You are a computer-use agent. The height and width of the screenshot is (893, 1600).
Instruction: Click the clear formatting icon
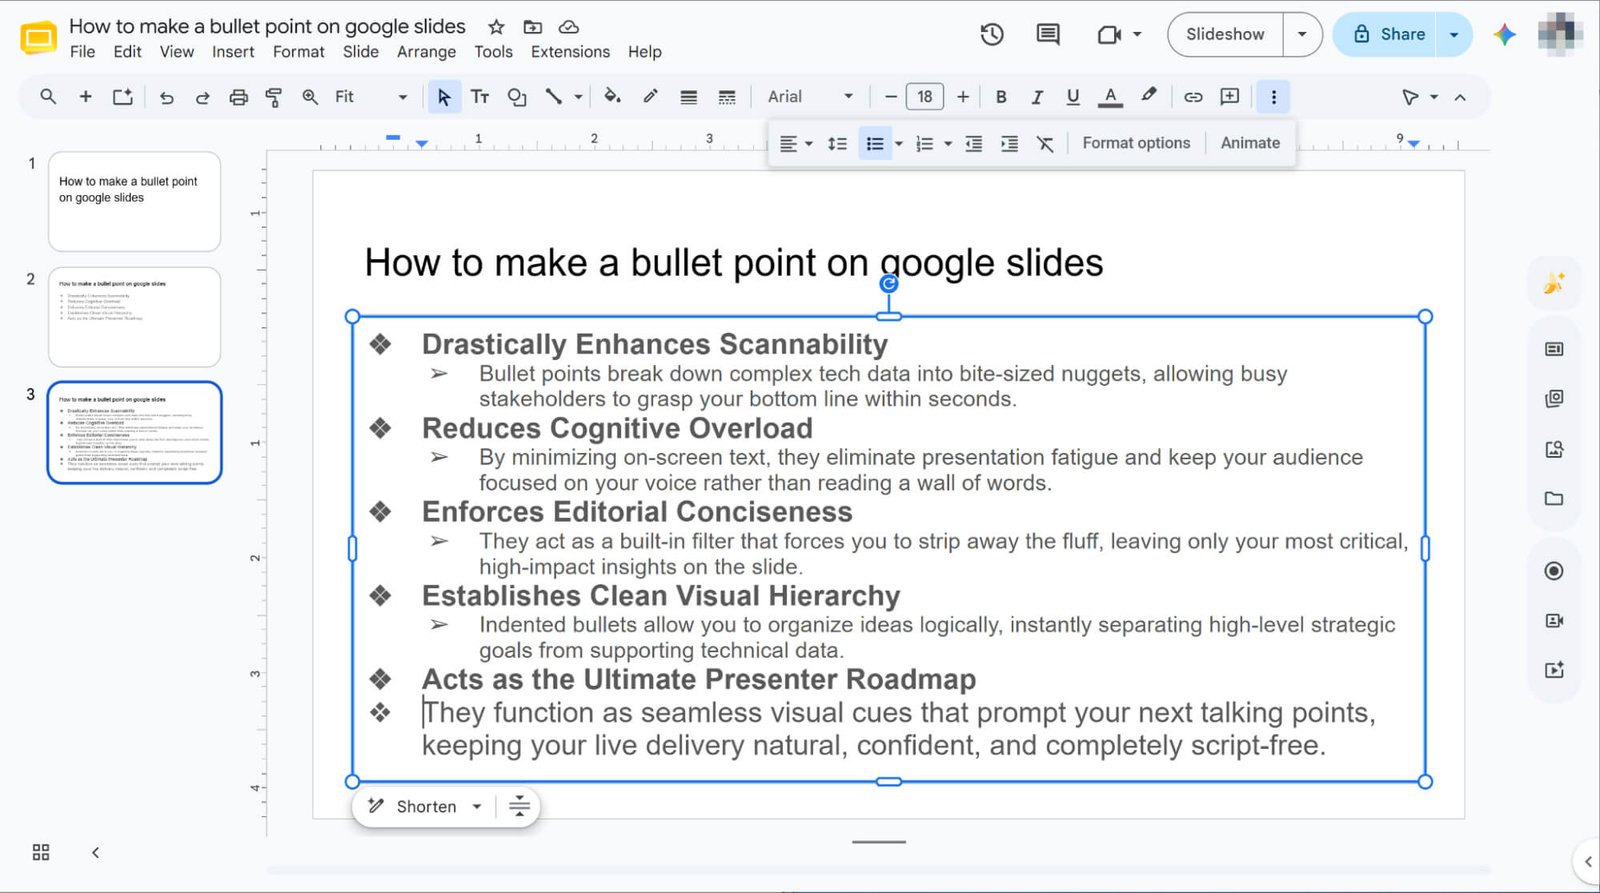tap(1045, 144)
